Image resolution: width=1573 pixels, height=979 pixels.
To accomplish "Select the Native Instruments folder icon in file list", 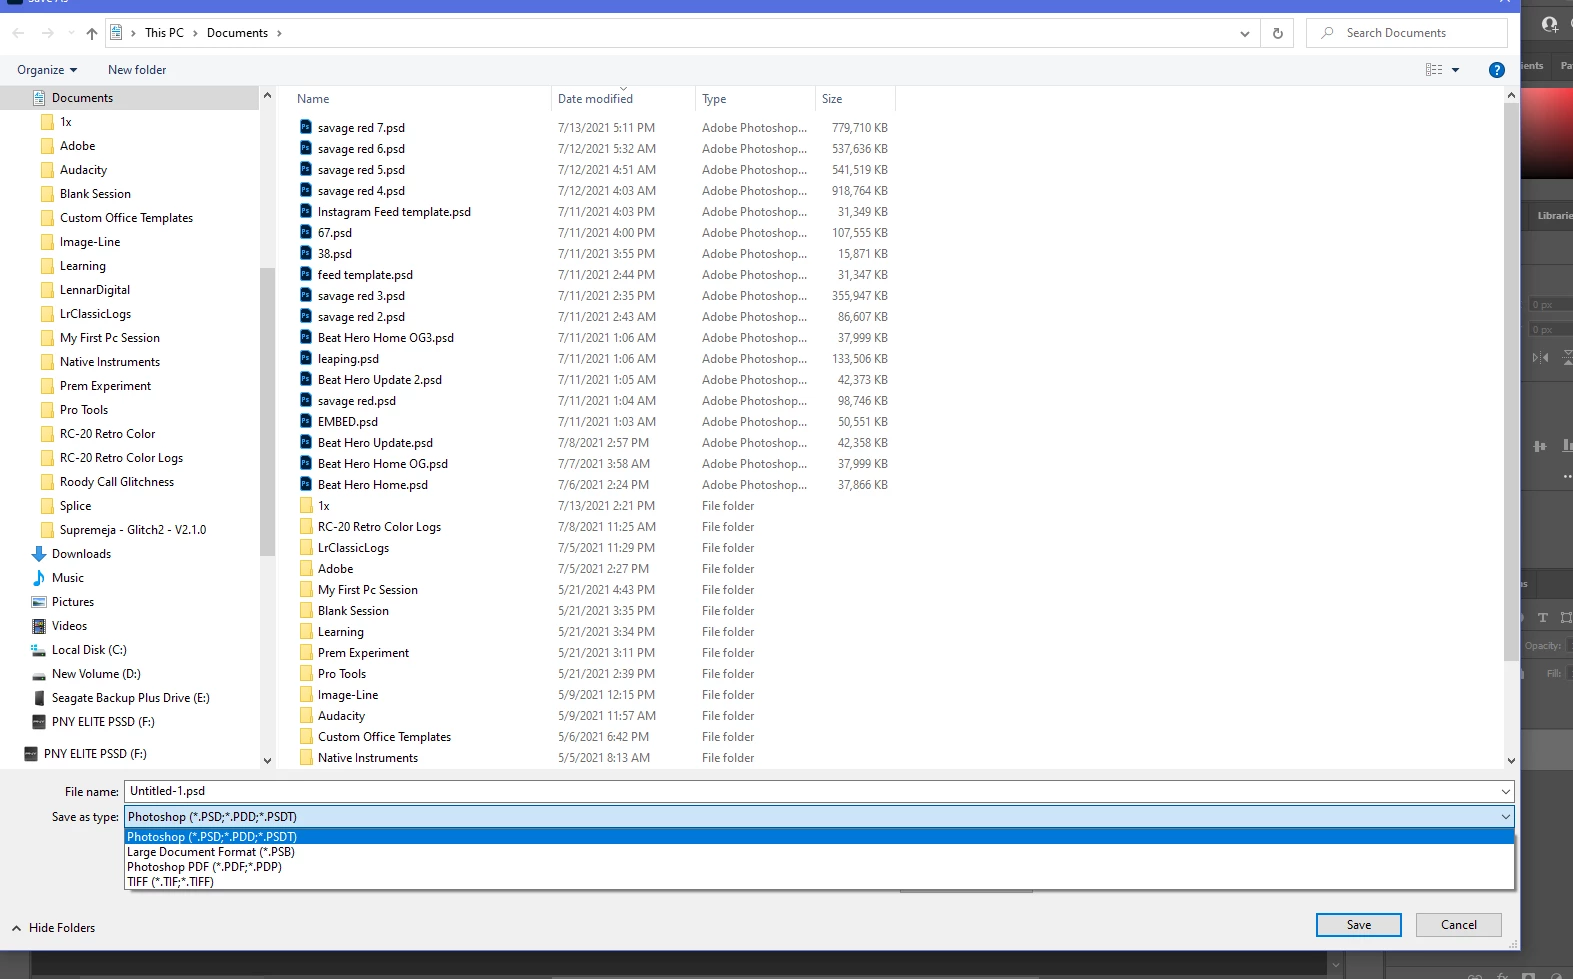I will point(306,757).
